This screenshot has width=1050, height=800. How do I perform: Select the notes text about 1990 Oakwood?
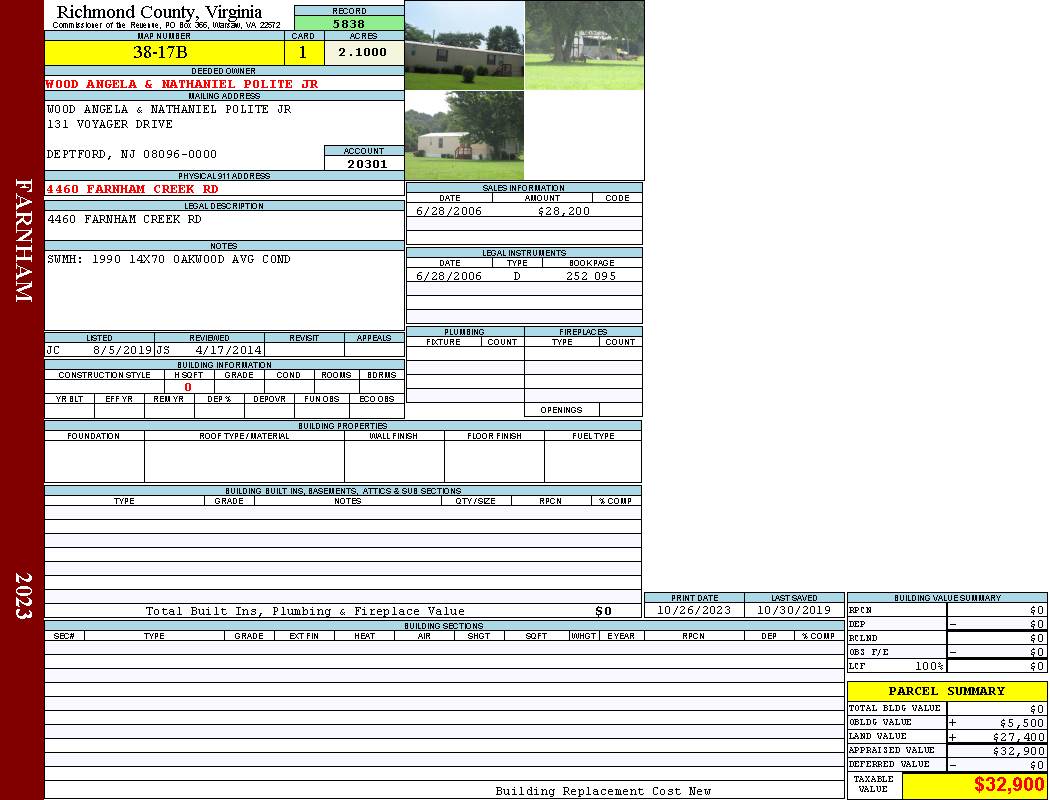(169, 259)
